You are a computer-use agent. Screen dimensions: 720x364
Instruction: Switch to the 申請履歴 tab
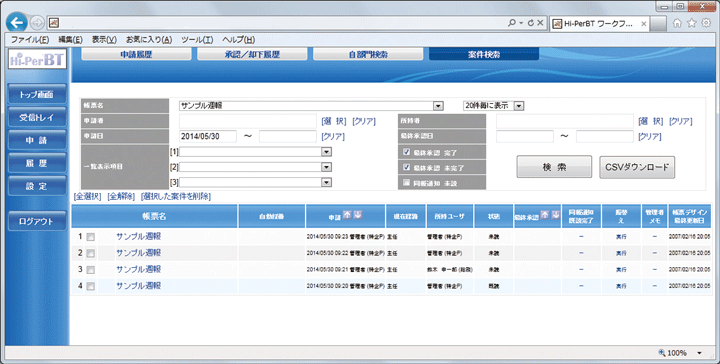[x=136, y=54]
